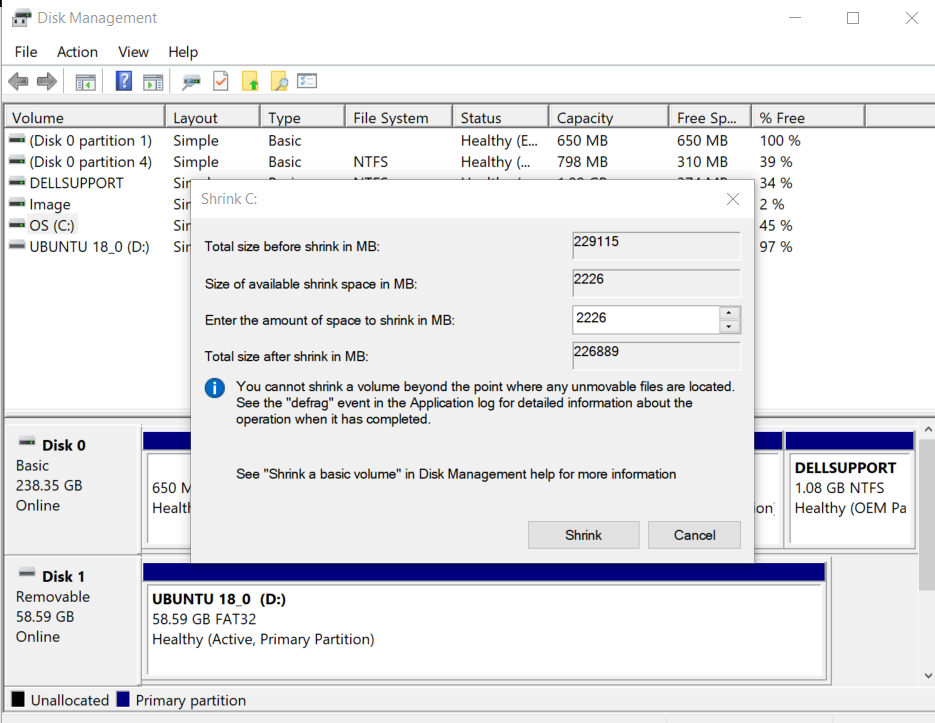This screenshot has width=935, height=723.
Task: Click the blue info icon in dialog
Action: 215,388
